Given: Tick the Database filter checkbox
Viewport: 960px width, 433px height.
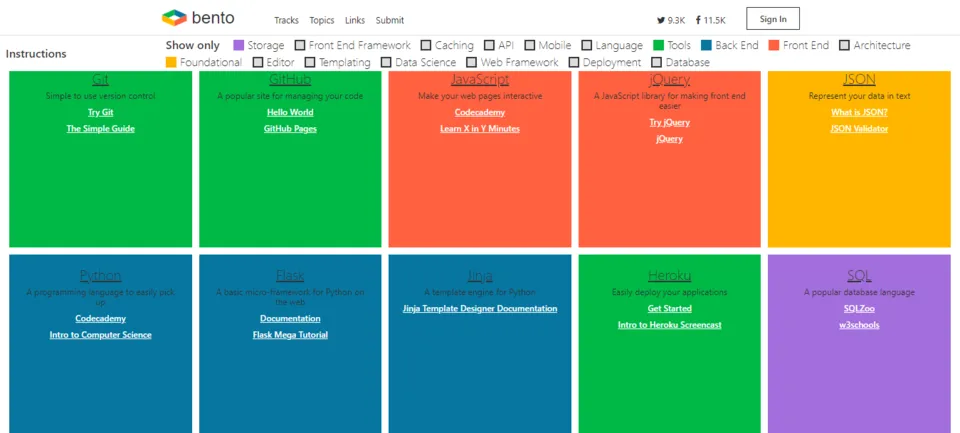Looking at the screenshot, I should [x=657, y=62].
